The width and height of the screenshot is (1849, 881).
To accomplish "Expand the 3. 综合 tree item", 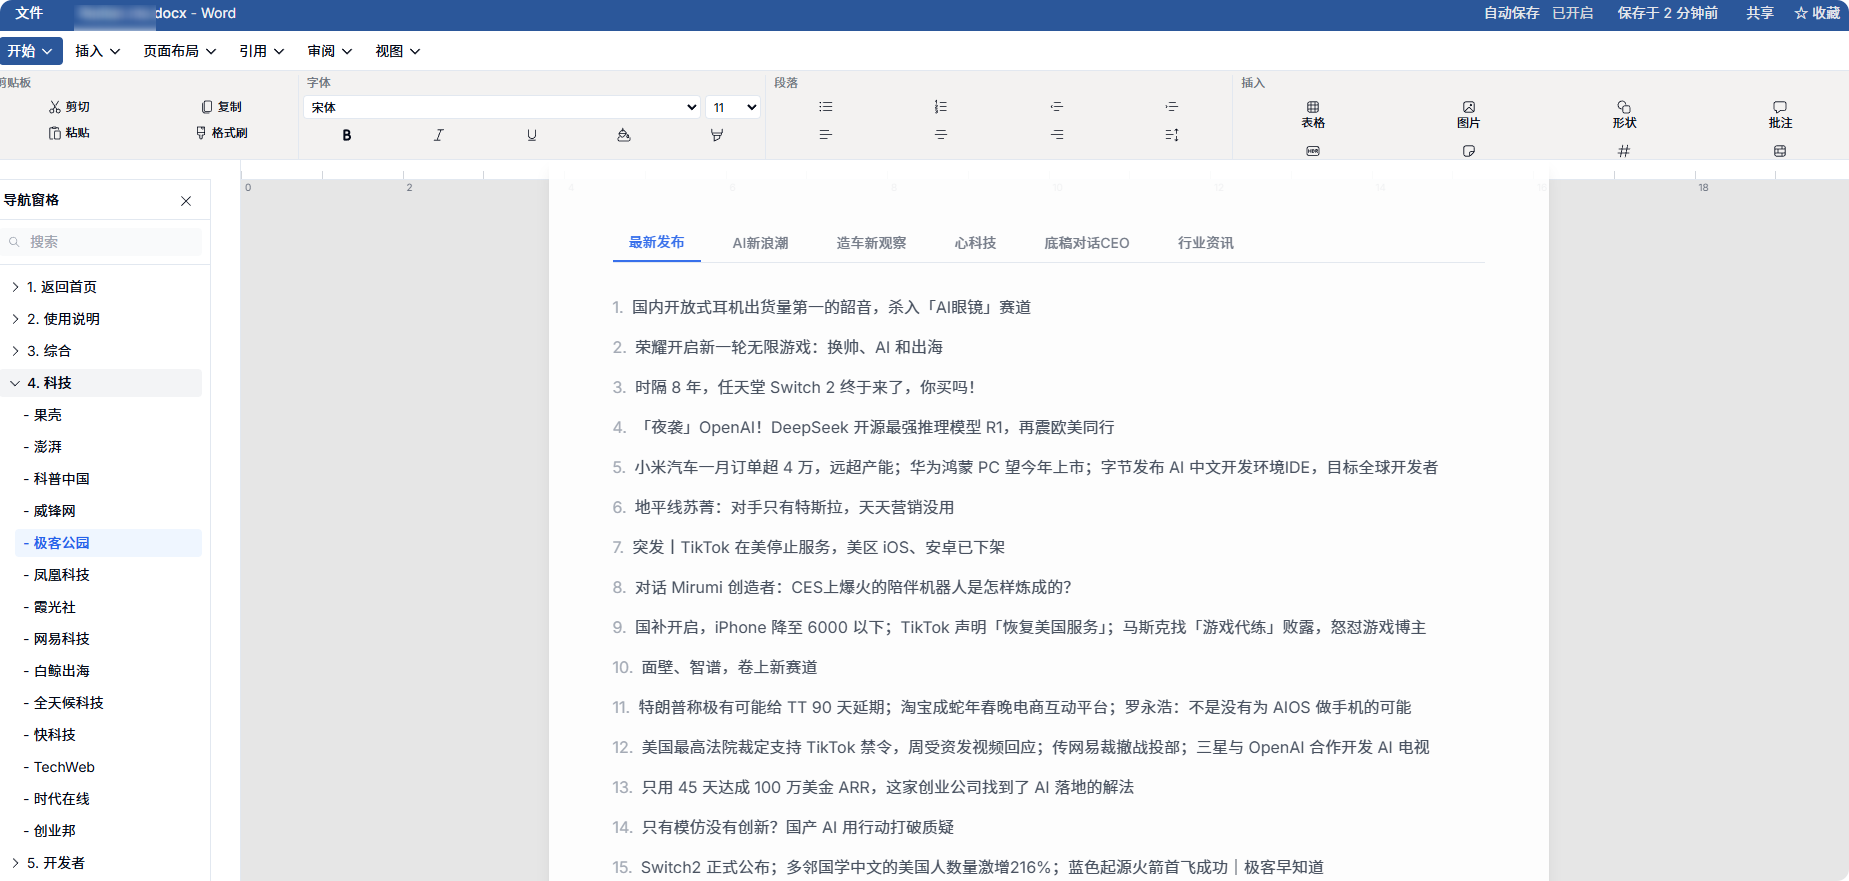I will point(15,351).
